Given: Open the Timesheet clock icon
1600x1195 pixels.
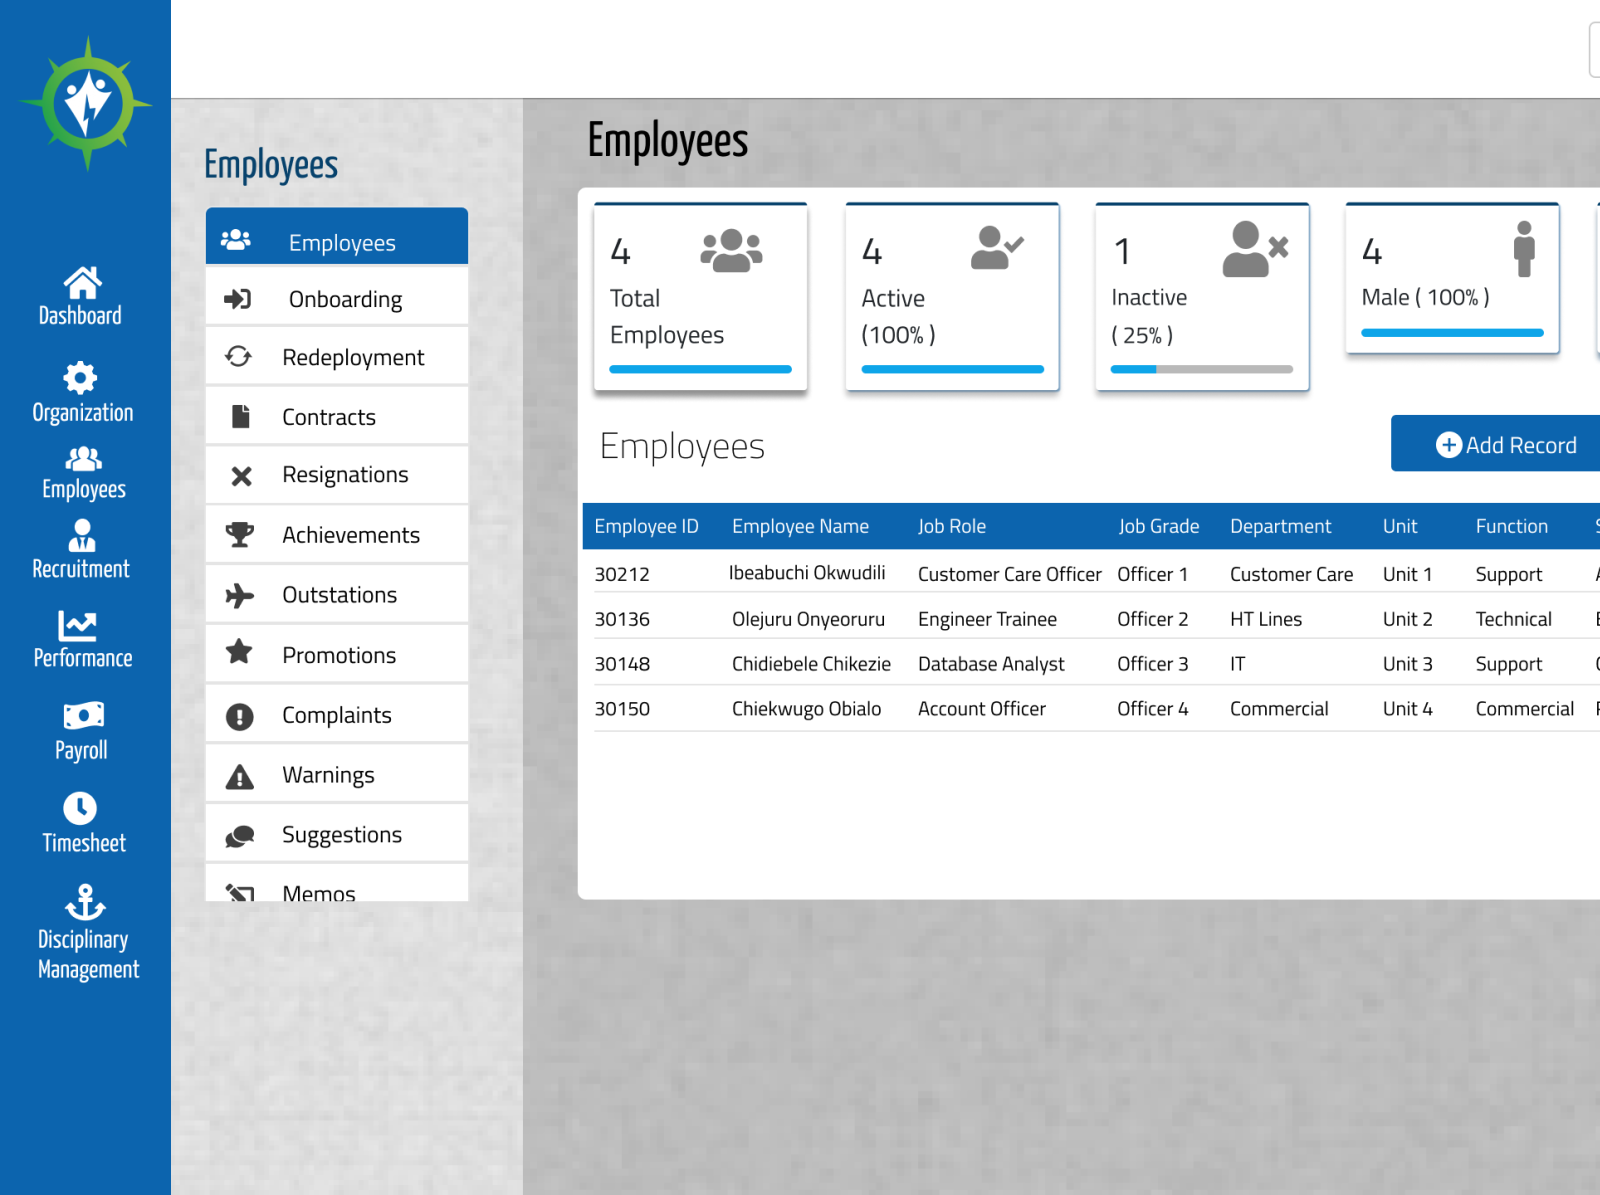Looking at the screenshot, I should pyautogui.click(x=82, y=808).
